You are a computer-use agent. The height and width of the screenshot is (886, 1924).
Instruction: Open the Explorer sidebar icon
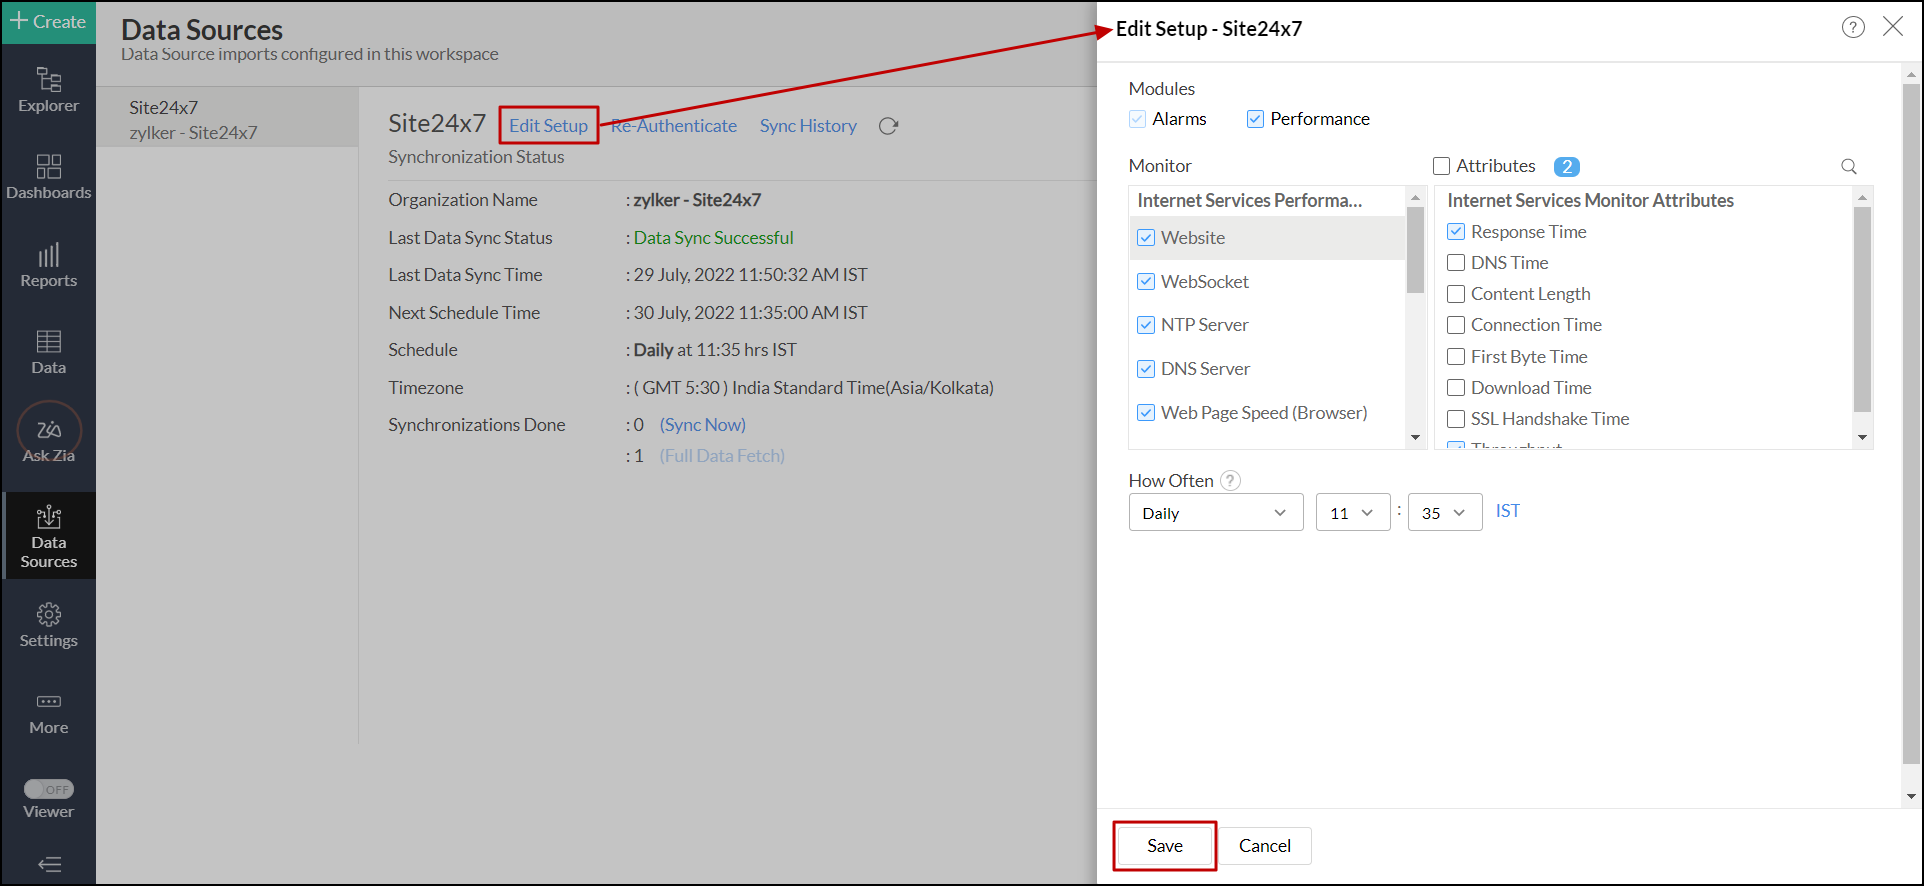(x=48, y=90)
